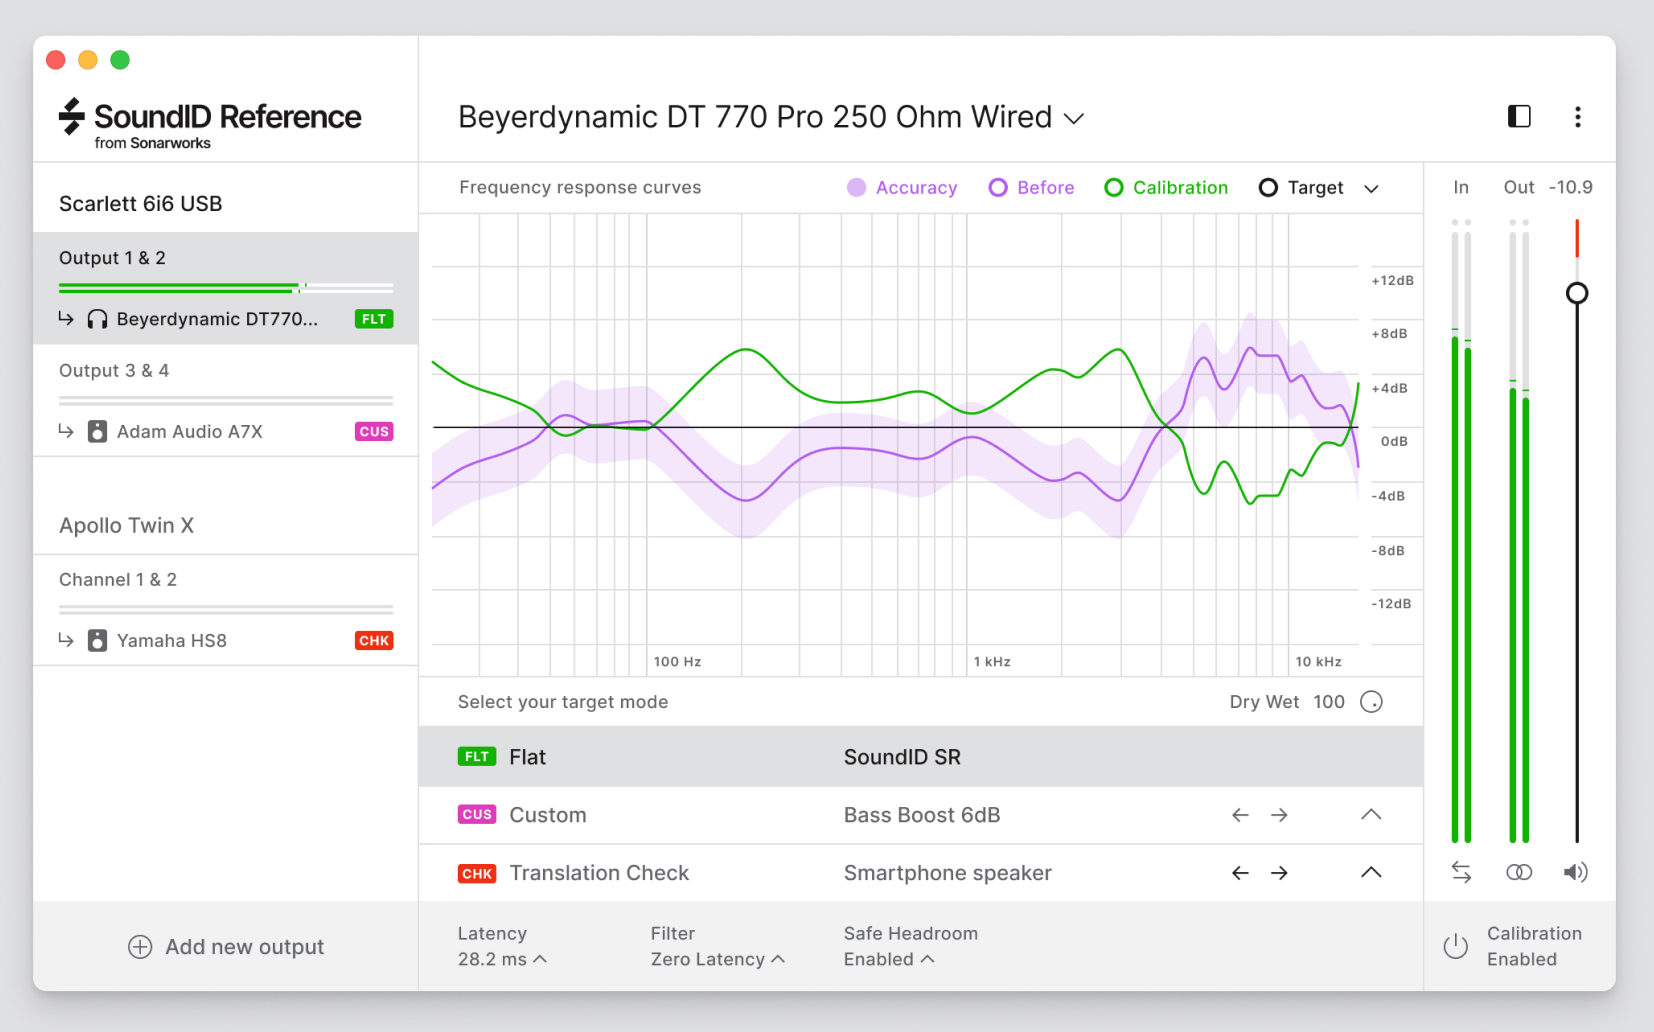1654x1032 pixels.
Task: Click the Output 1 & 2 level bar
Action: [x=225, y=288]
